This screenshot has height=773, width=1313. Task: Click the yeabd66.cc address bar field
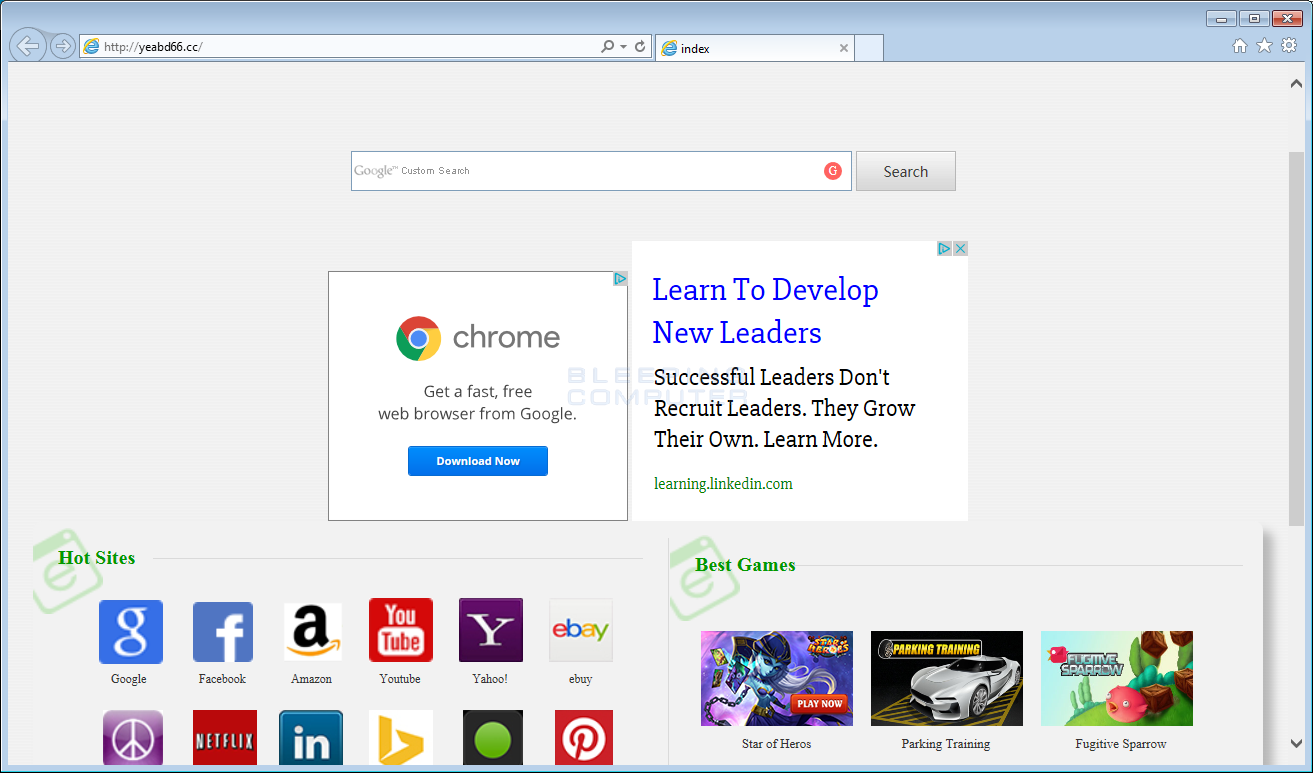(340, 47)
